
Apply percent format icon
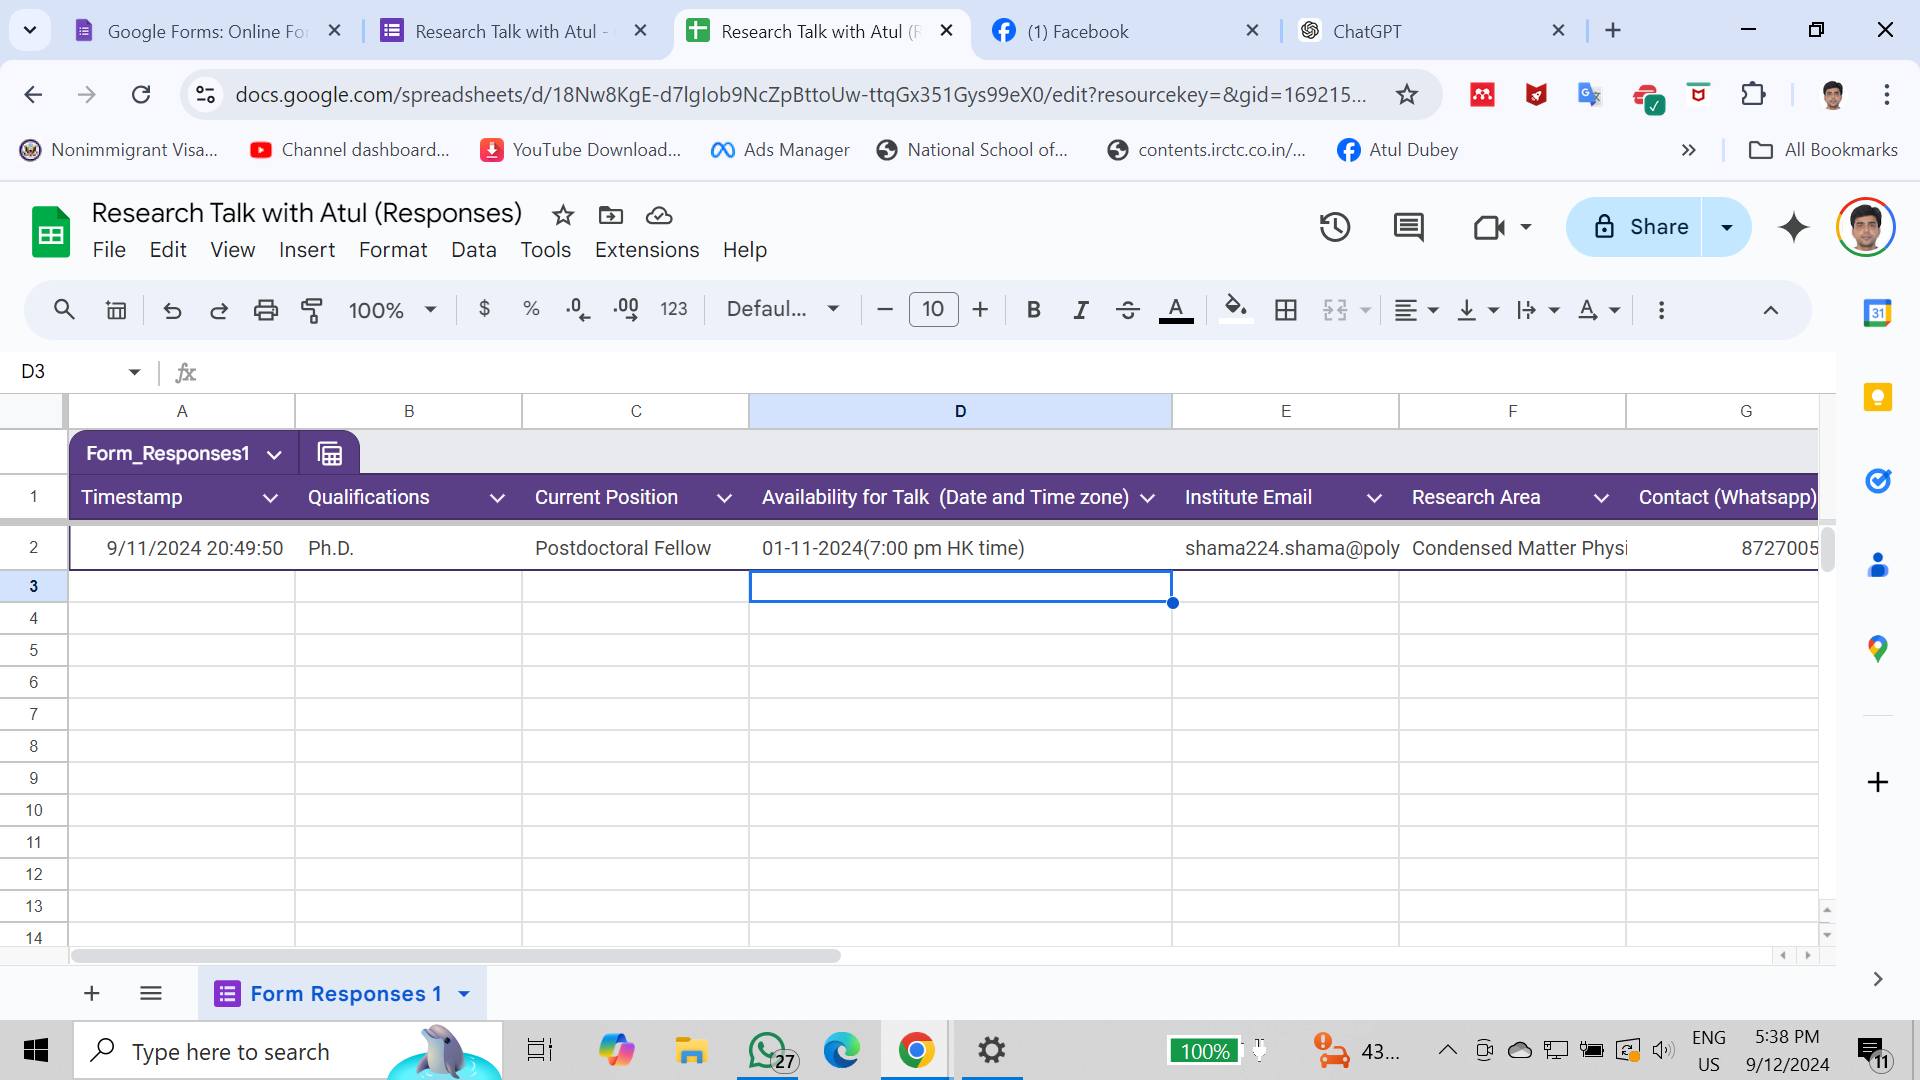pos(531,309)
